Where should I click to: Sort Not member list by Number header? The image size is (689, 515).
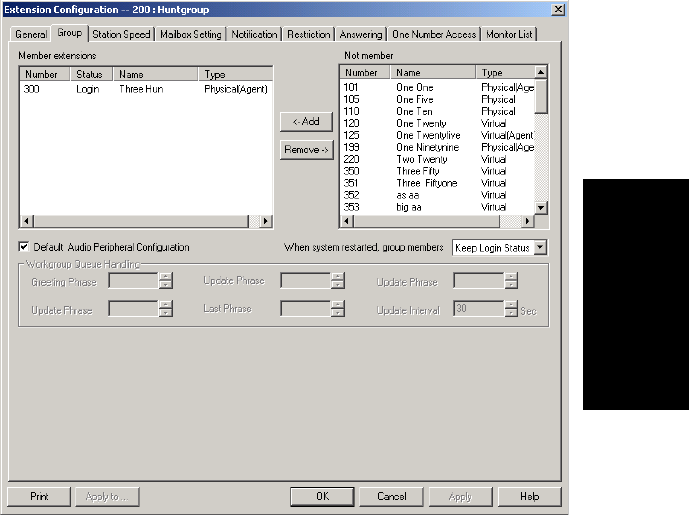[365, 73]
